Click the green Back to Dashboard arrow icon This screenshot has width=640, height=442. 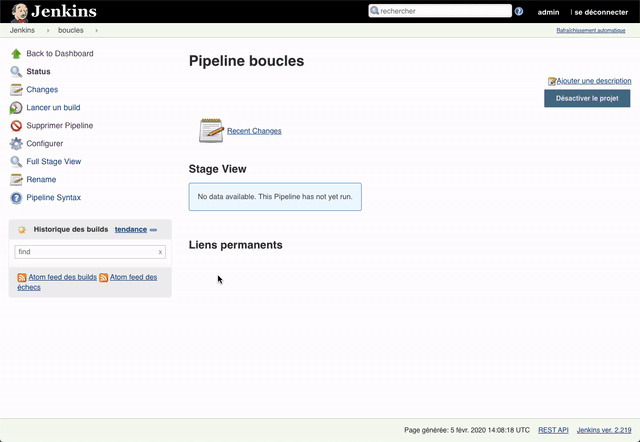(x=16, y=53)
